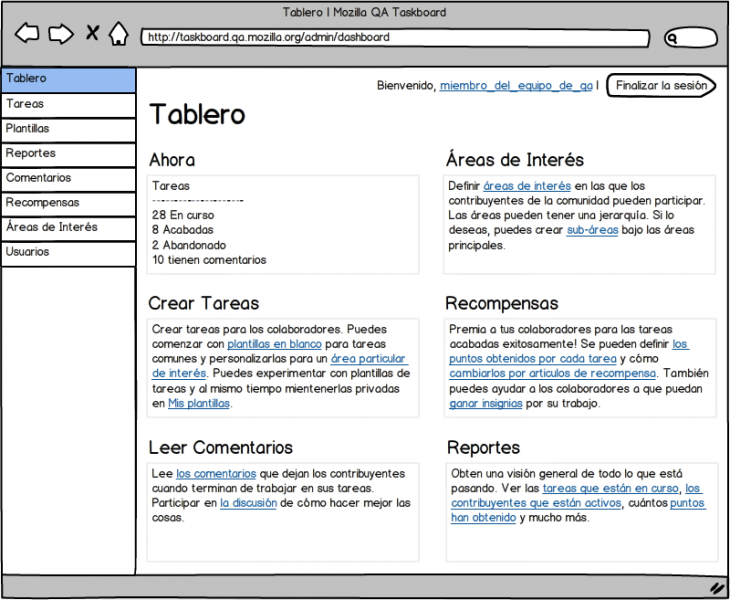This screenshot has width=730, height=600.
Task: Click the stop loading X icon
Action: pos(93,33)
